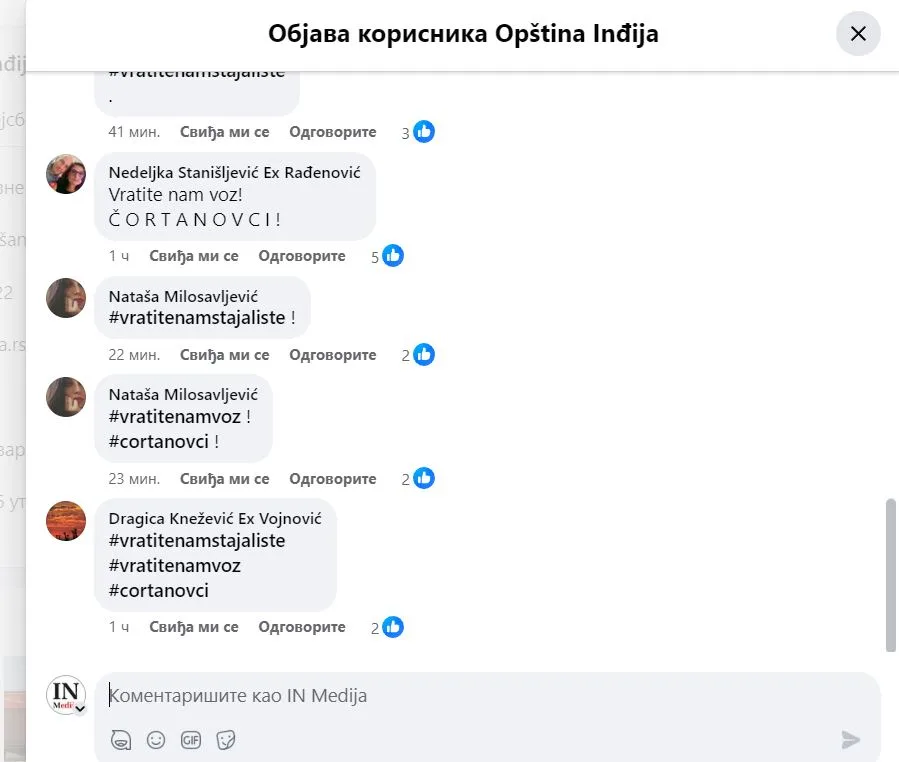Open the GIF picker icon

tap(191, 740)
